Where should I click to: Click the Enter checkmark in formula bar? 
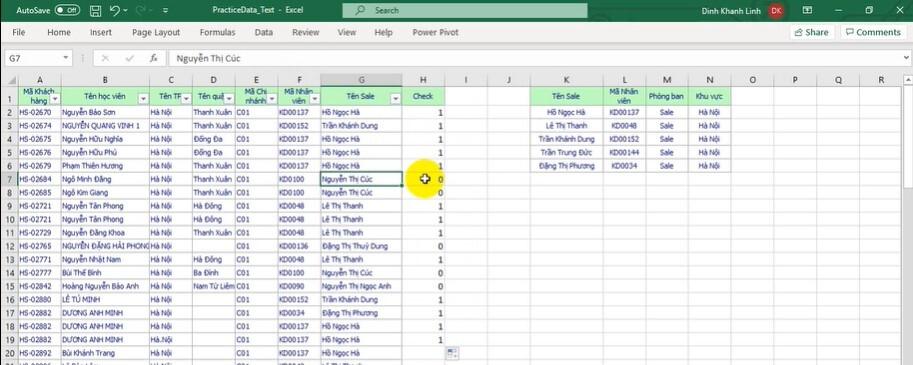pyautogui.click(x=129, y=58)
